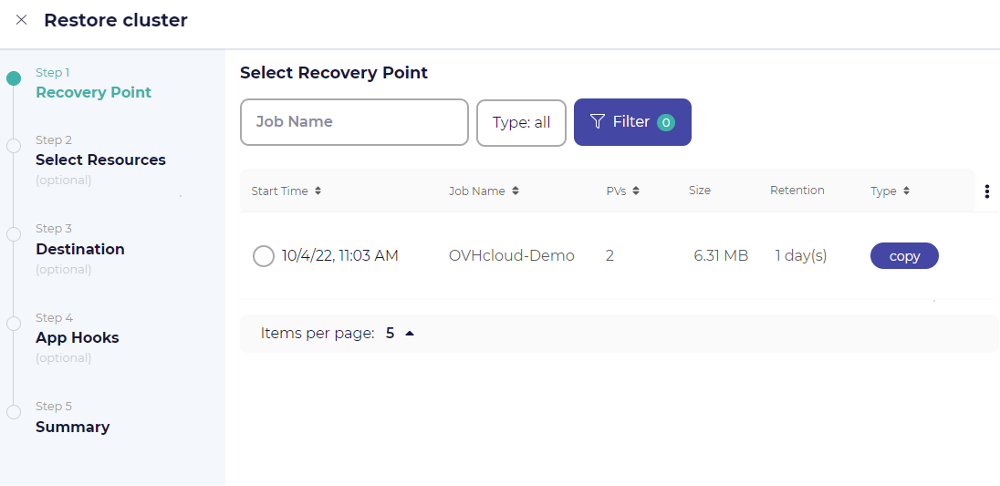The image size is (1000, 486).
Task: Close the Restore cluster dialog
Action: [21, 20]
